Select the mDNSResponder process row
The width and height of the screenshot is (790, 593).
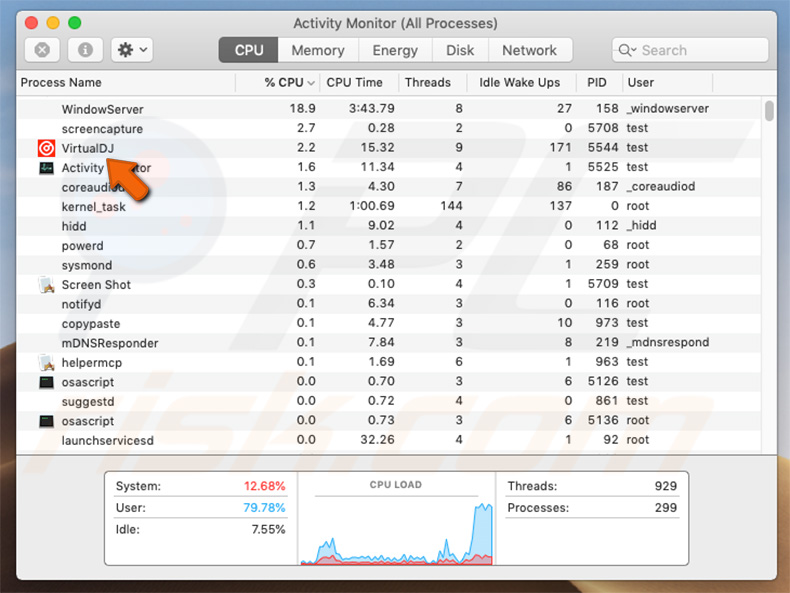[x=389, y=343]
